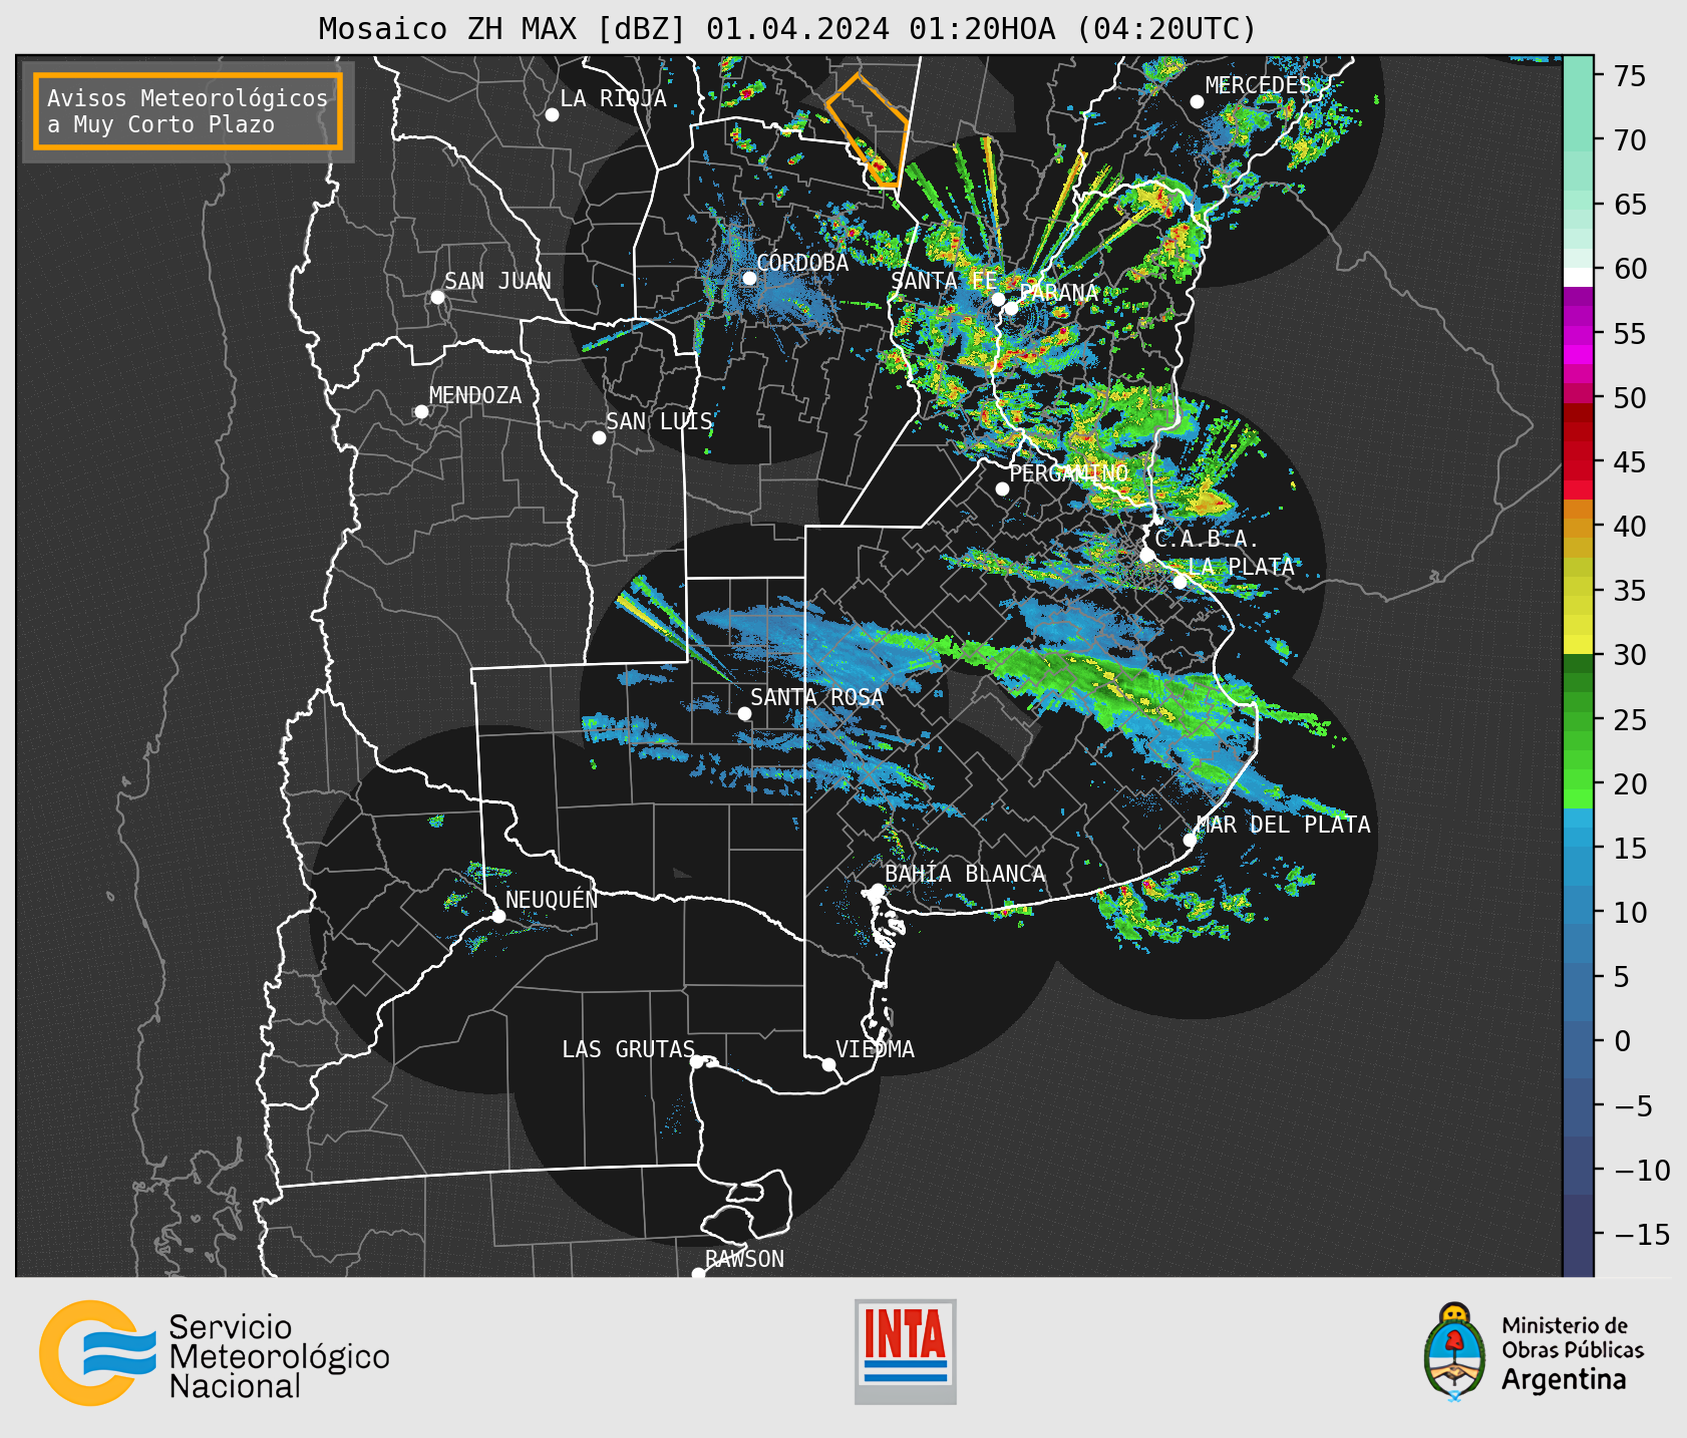Click the green 25 dBZ color on scale
This screenshot has height=1438, width=1687.
[1578, 720]
